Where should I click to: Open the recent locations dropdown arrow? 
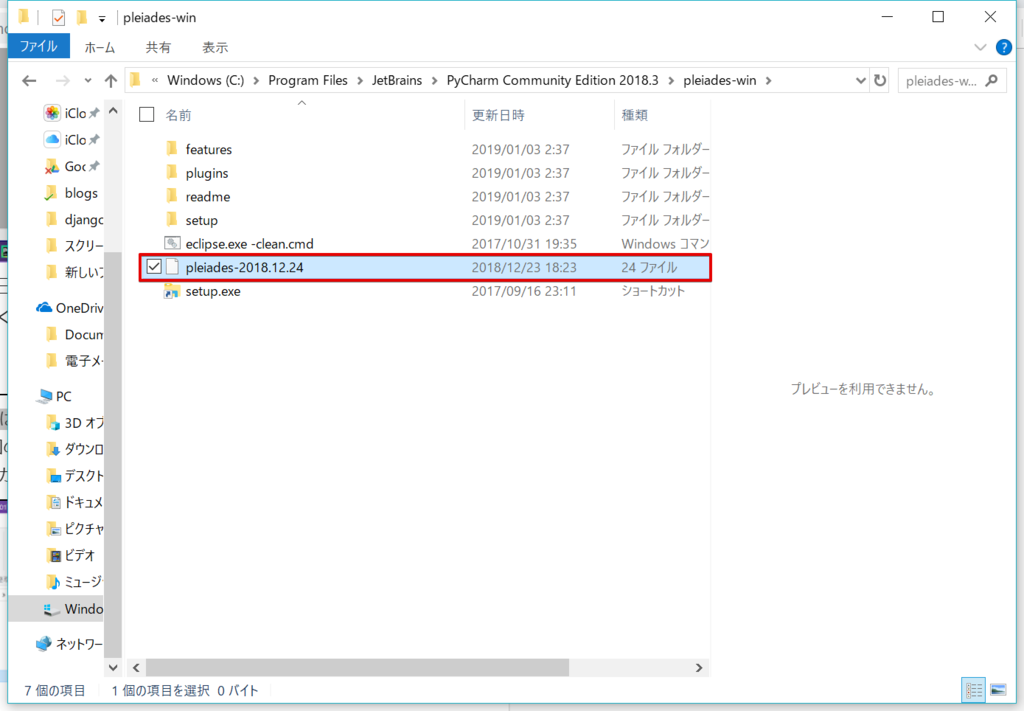click(88, 81)
